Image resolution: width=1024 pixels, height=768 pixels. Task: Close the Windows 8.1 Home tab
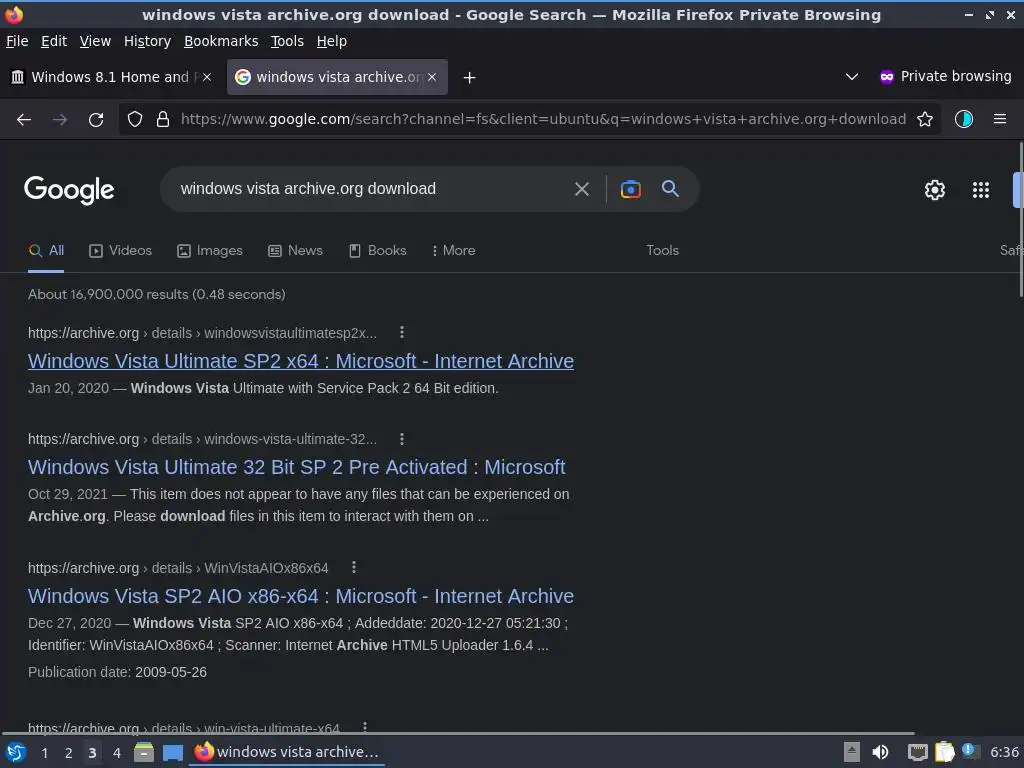point(207,77)
